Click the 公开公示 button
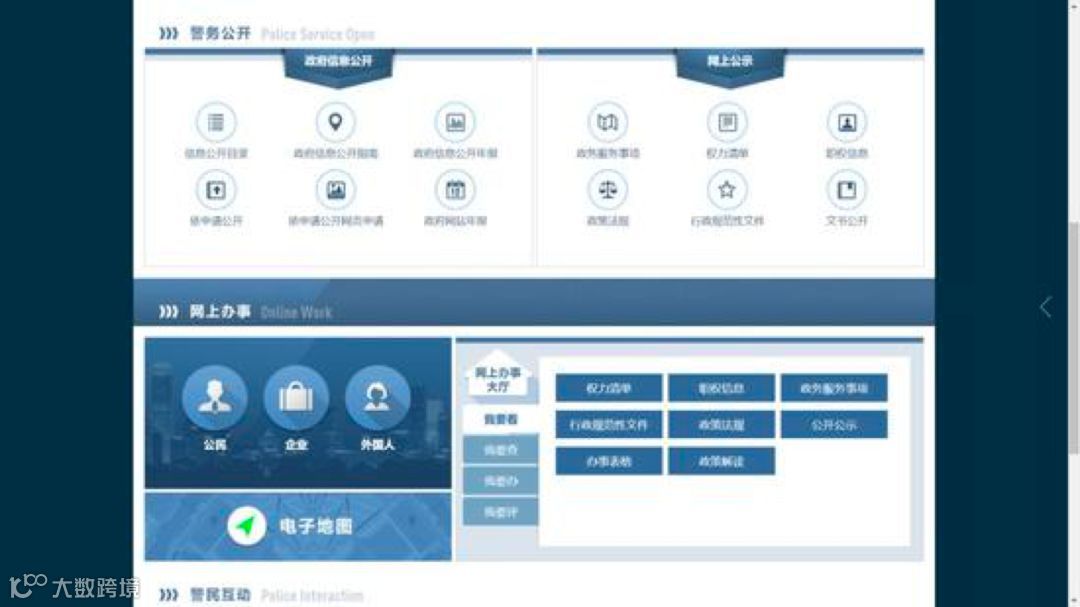1080x607 pixels. pos(834,424)
